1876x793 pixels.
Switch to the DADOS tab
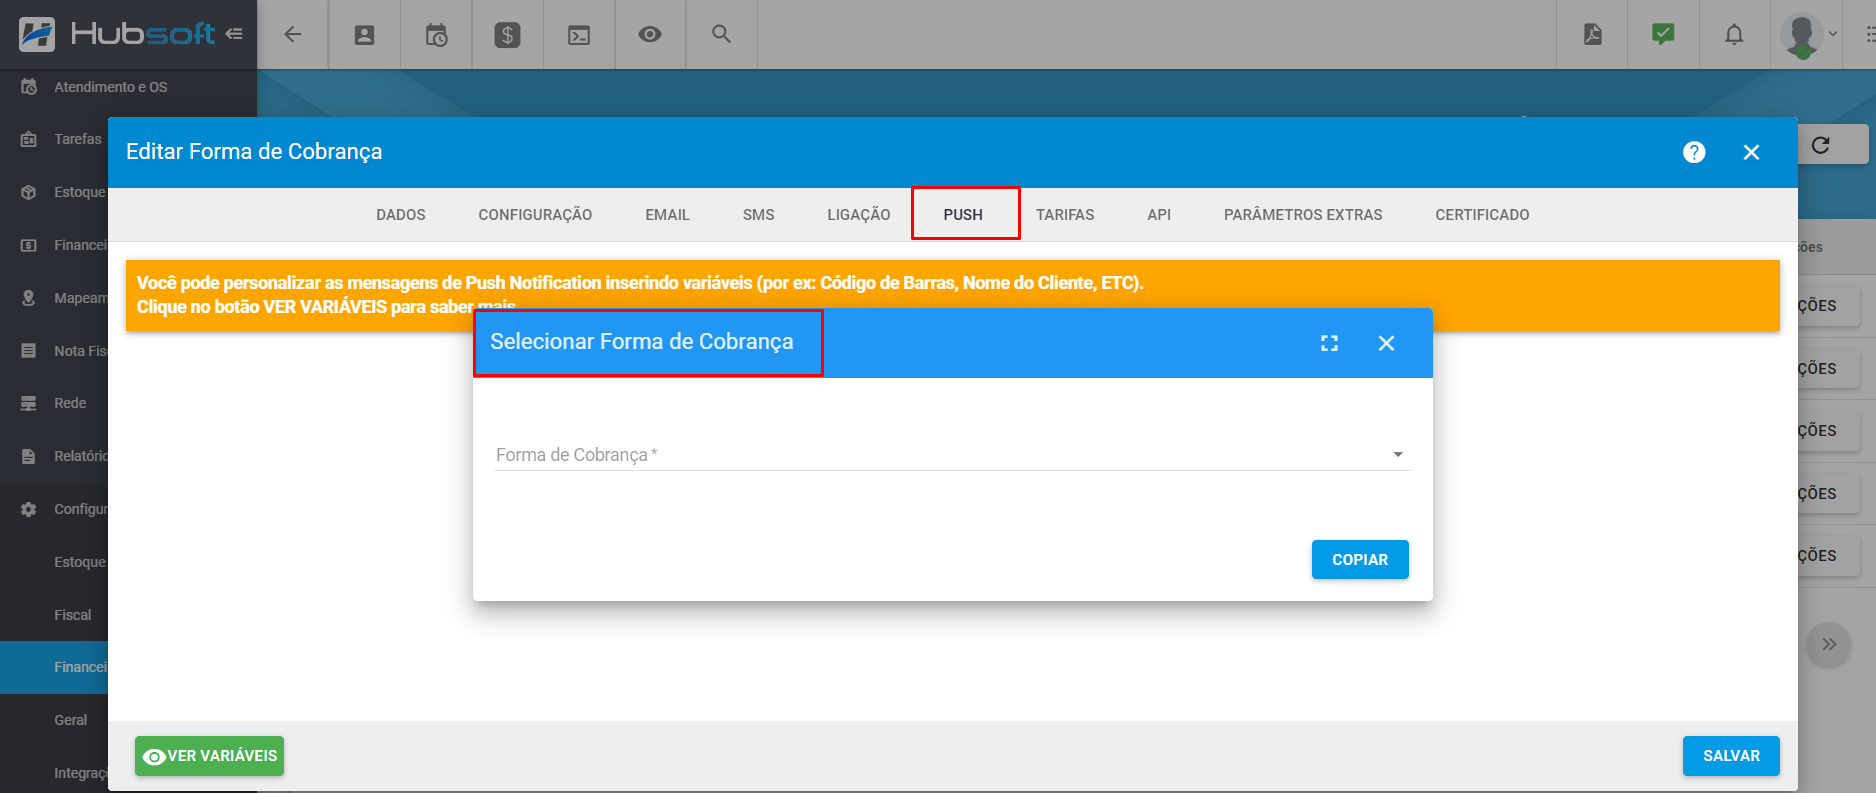pos(401,215)
